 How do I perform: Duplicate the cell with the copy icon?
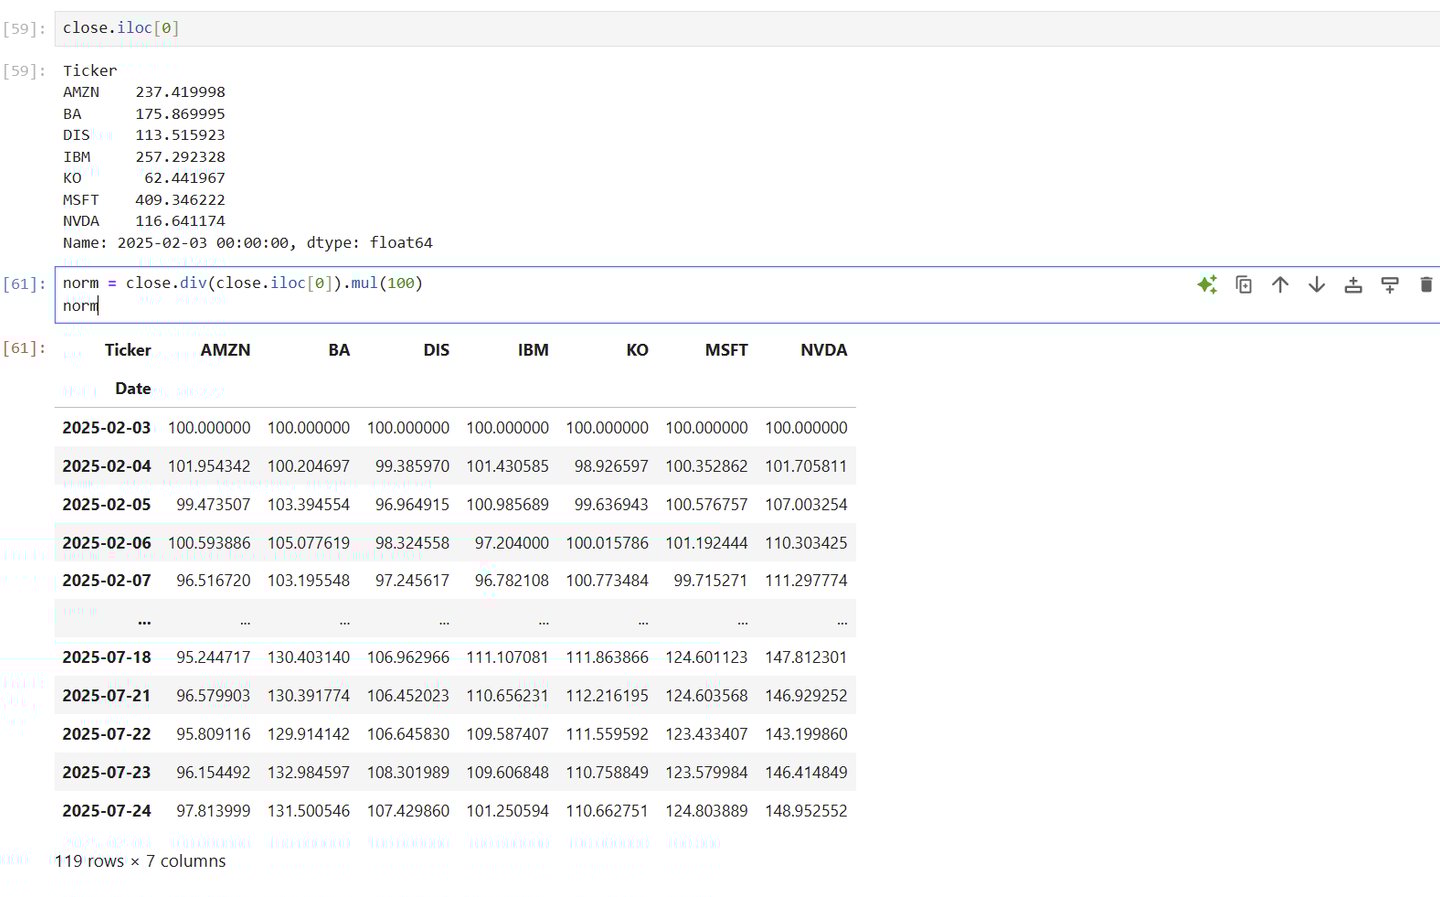pyautogui.click(x=1244, y=285)
